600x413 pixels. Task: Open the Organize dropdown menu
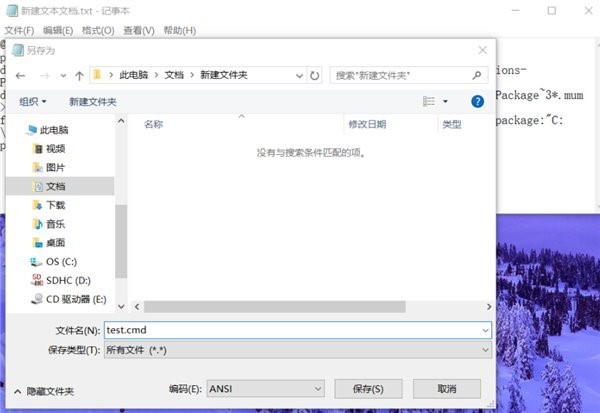tap(33, 101)
